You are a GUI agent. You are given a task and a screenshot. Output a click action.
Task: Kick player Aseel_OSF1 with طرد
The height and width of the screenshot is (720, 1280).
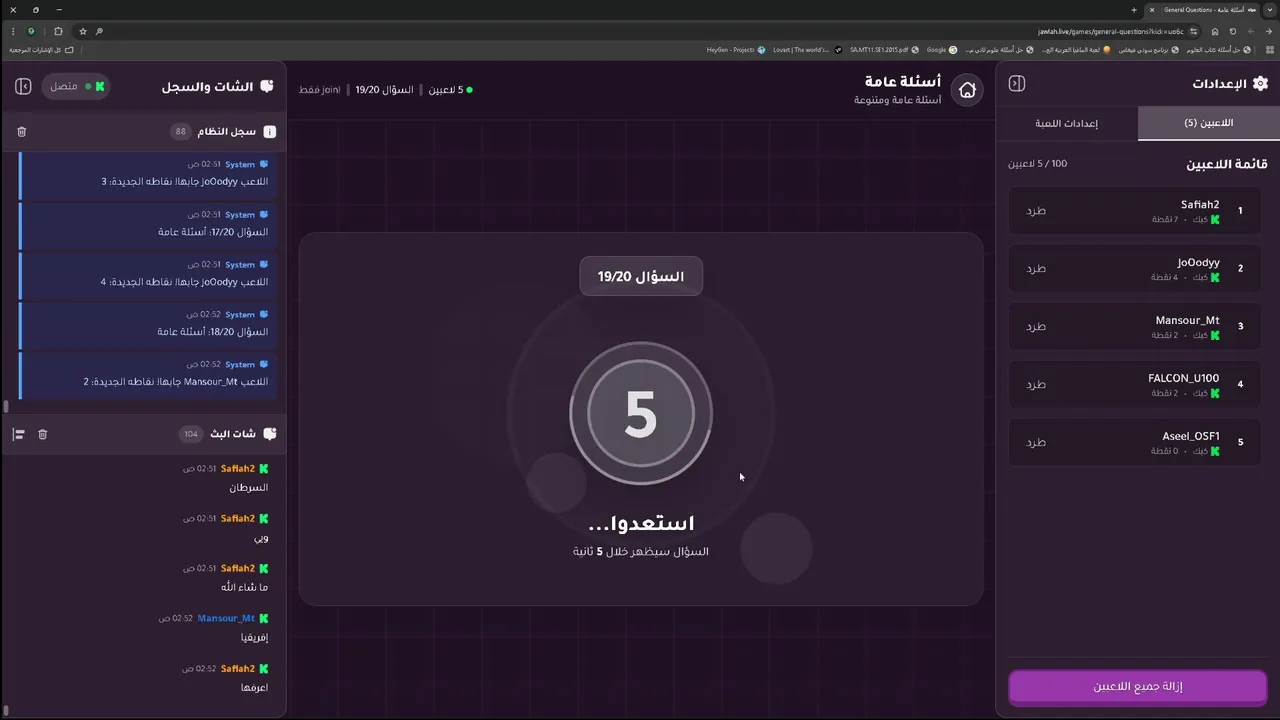pyautogui.click(x=1036, y=442)
